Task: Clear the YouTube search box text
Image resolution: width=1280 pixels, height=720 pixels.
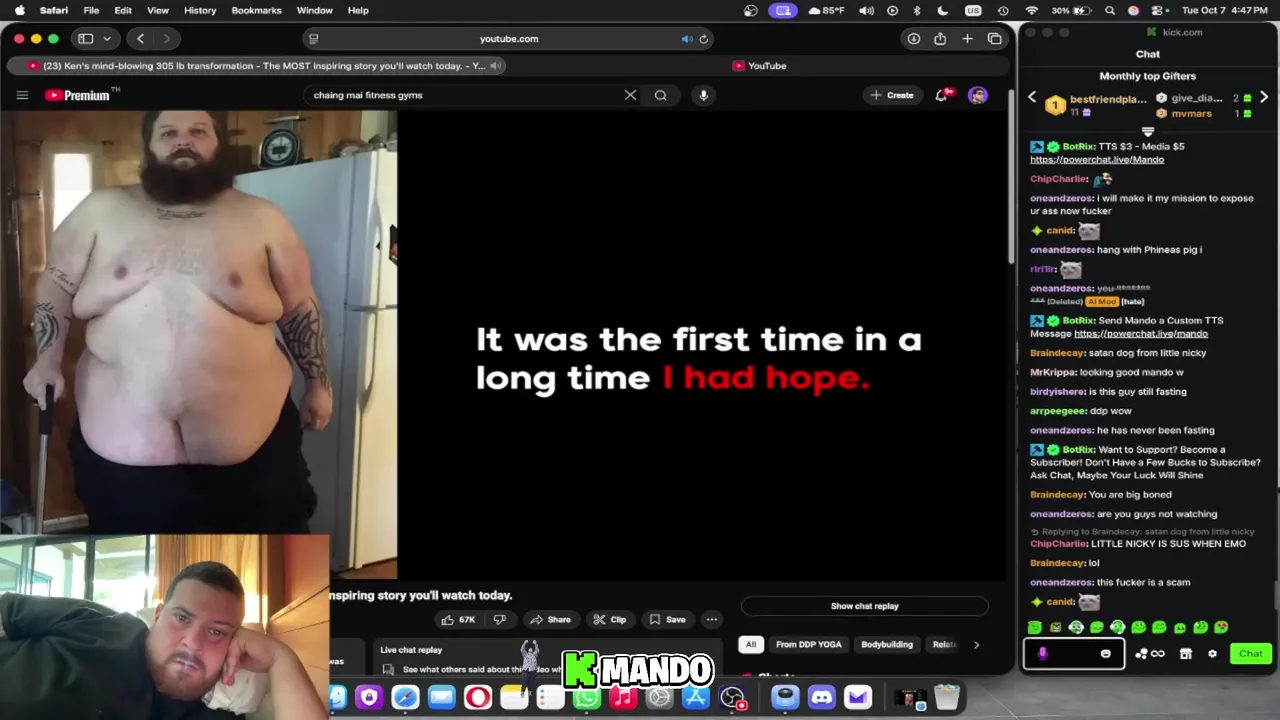Action: tap(630, 95)
